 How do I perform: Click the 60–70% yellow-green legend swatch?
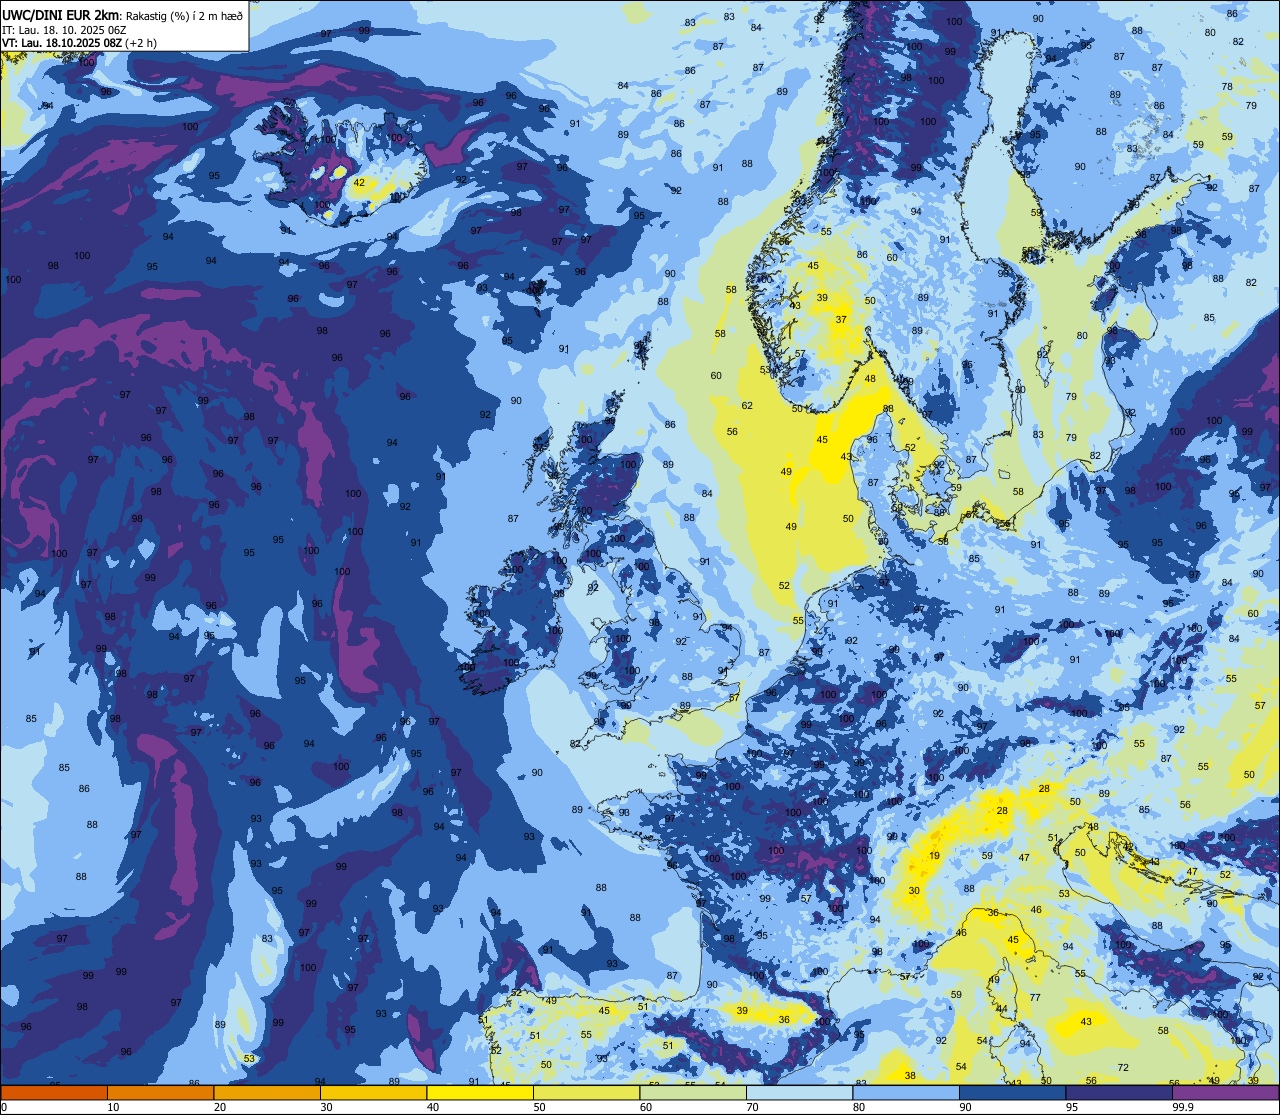(x=693, y=1093)
